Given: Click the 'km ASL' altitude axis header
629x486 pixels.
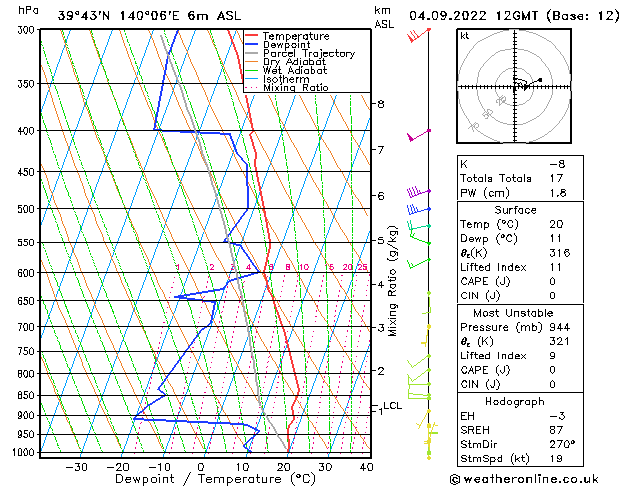Looking at the screenshot, I should (384, 17).
